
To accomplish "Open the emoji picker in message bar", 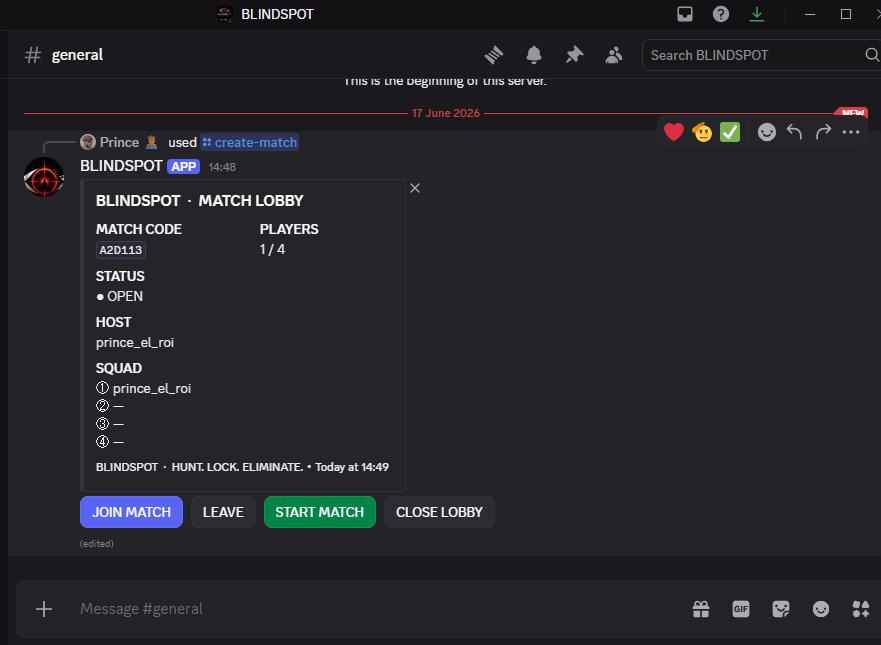I will 821,609.
